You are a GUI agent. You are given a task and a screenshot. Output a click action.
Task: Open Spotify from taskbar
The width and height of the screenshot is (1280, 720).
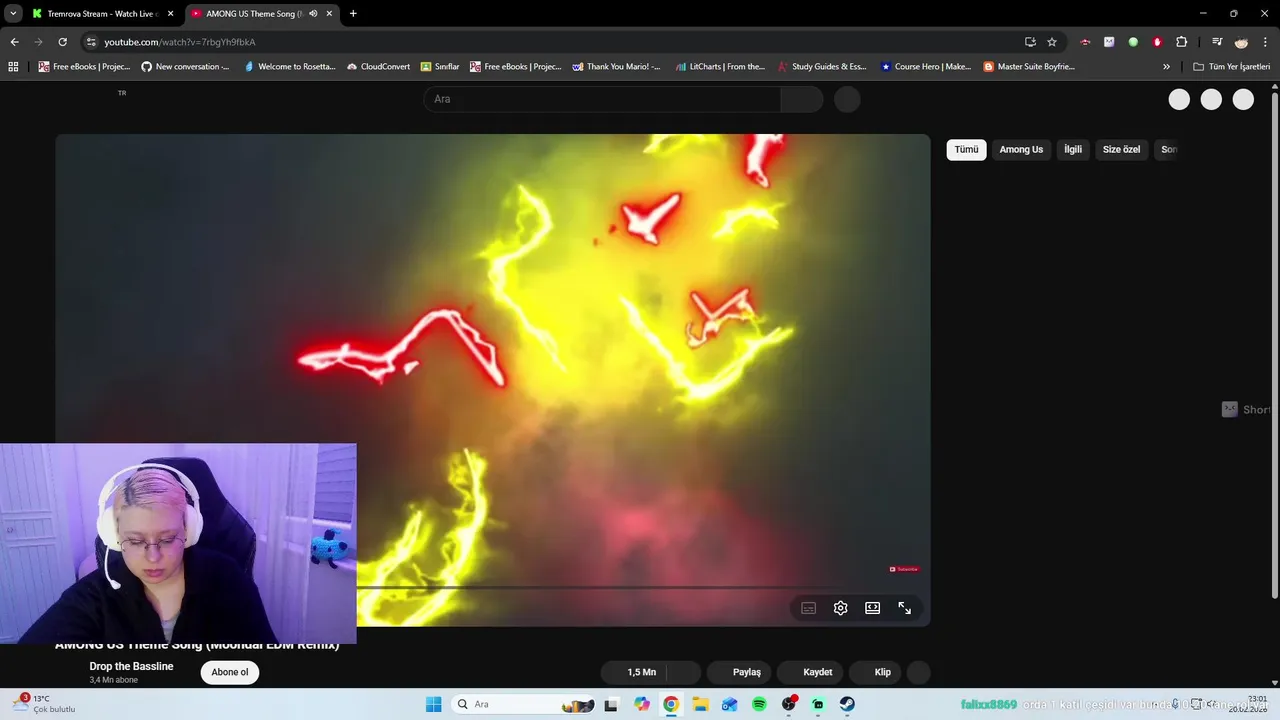point(759,704)
